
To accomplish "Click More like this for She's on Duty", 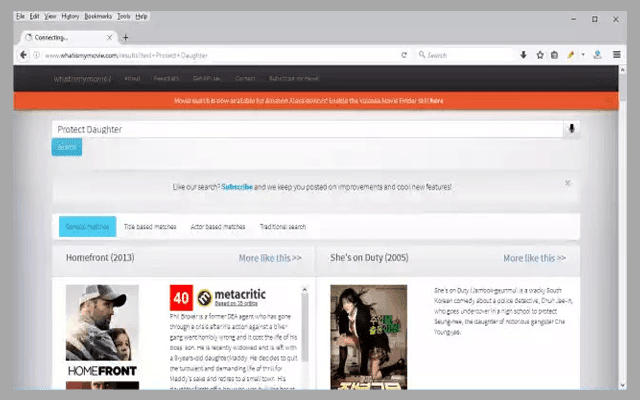I will coord(534,258).
